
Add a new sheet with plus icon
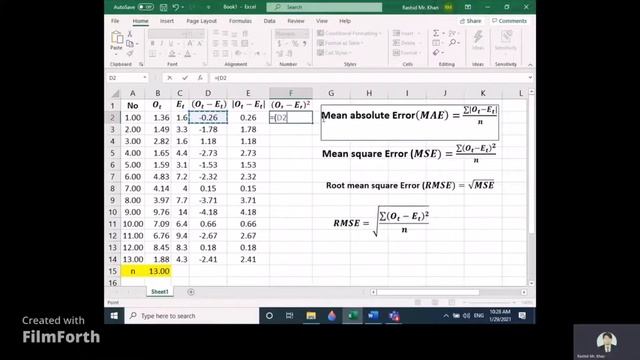(191, 292)
